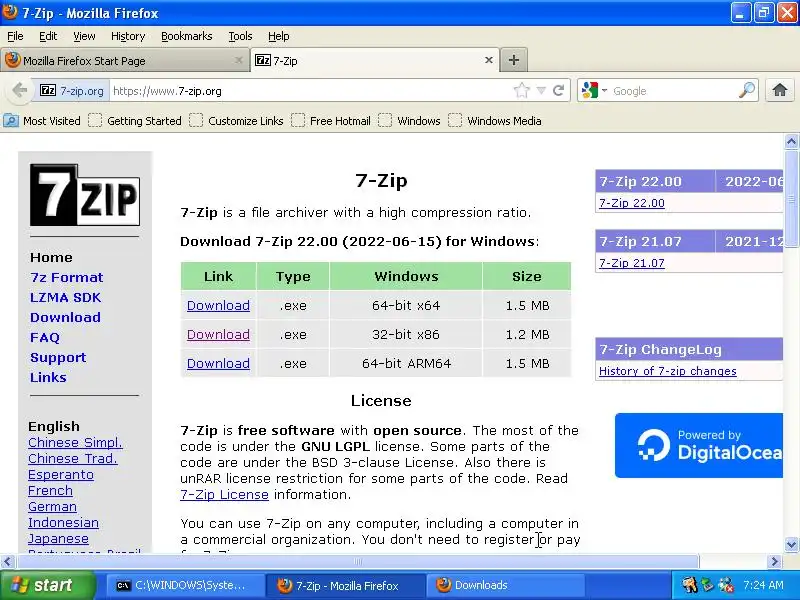The height and width of the screenshot is (600, 800).
Task: Open the Windows bookmark
Action: pos(409,121)
